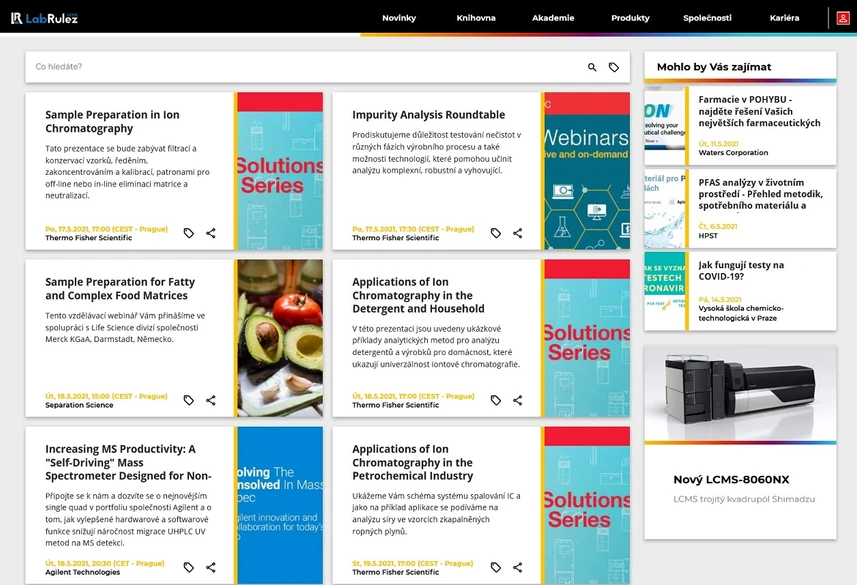857x585 pixels.
Task: Click tag icon on Petrochemical Industry card
Action: (x=496, y=567)
